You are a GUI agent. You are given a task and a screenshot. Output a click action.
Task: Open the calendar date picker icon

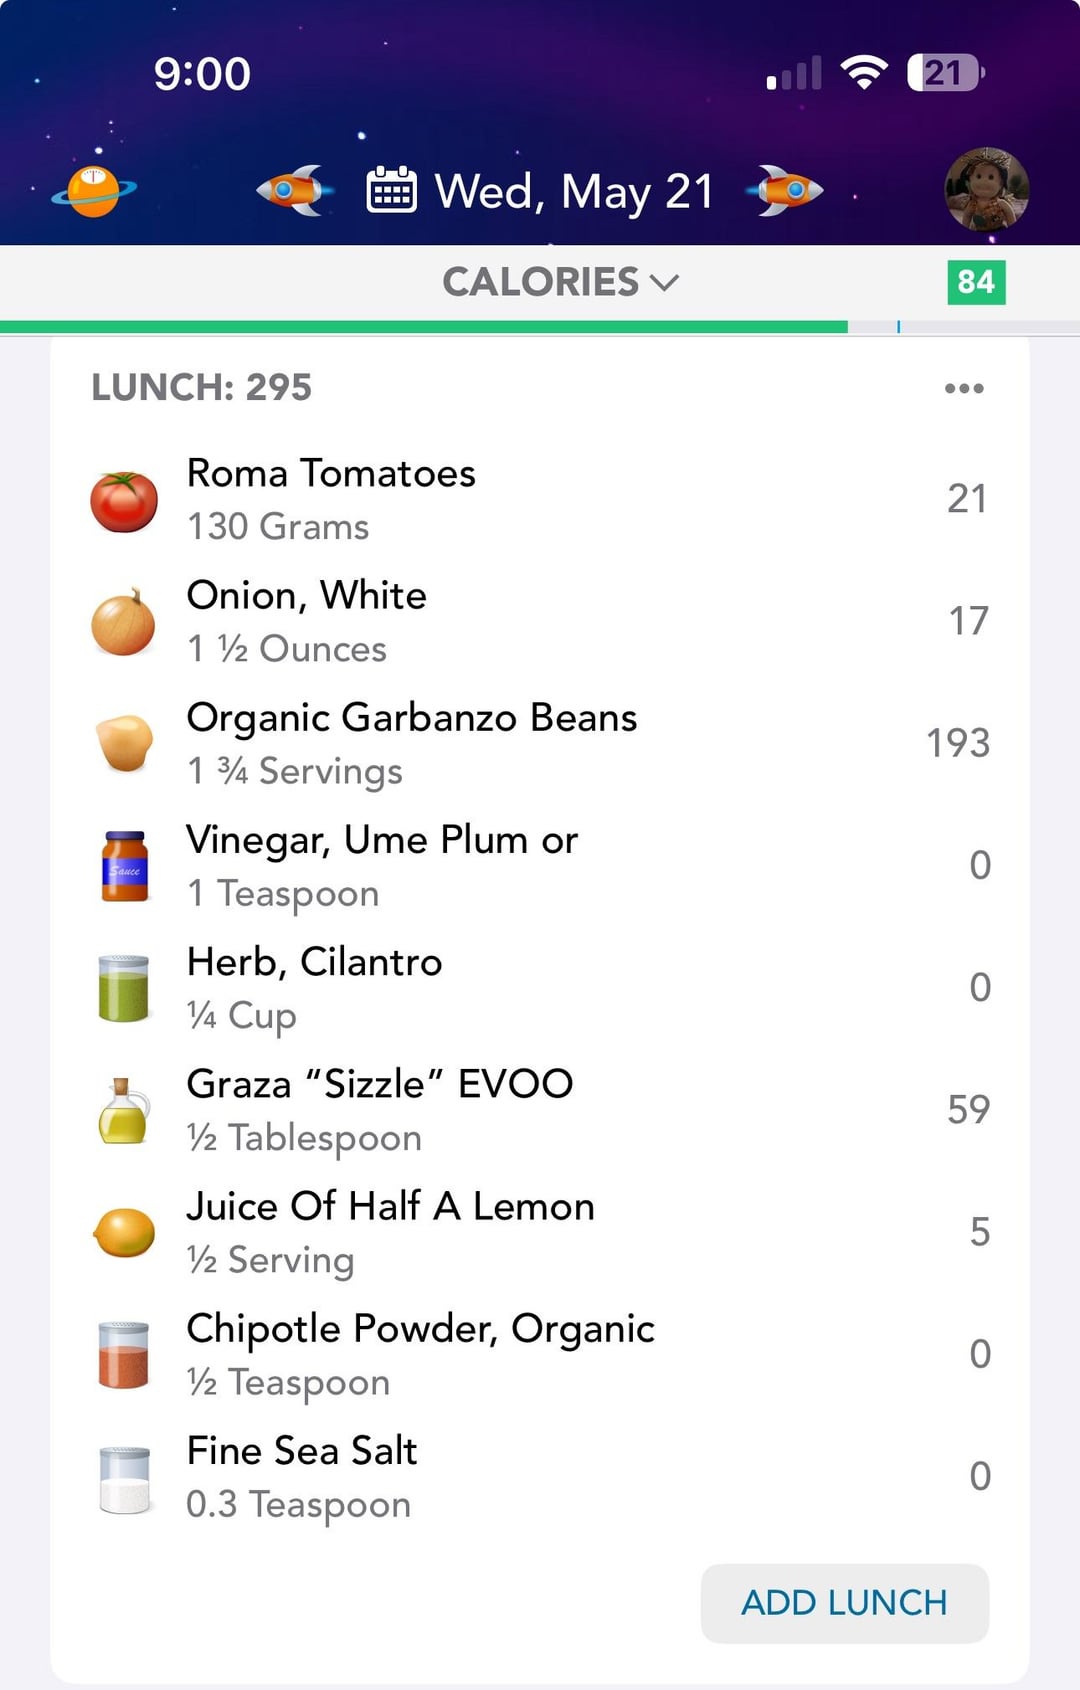click(x=391, y=190)
